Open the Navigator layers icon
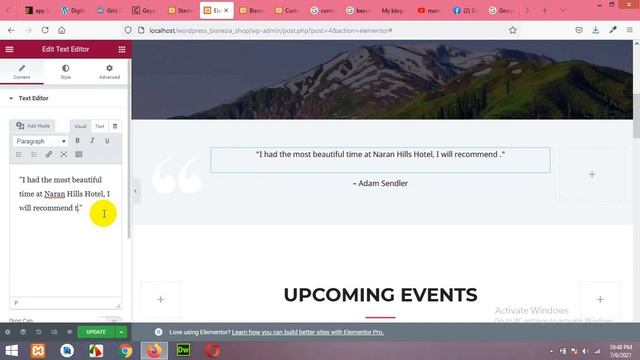 tap(23, 332)
